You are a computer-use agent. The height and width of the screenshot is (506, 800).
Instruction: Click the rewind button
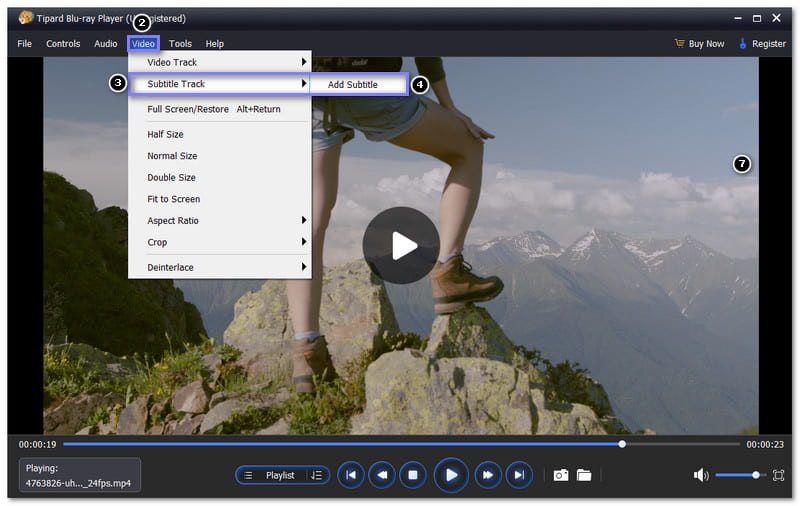382,475
